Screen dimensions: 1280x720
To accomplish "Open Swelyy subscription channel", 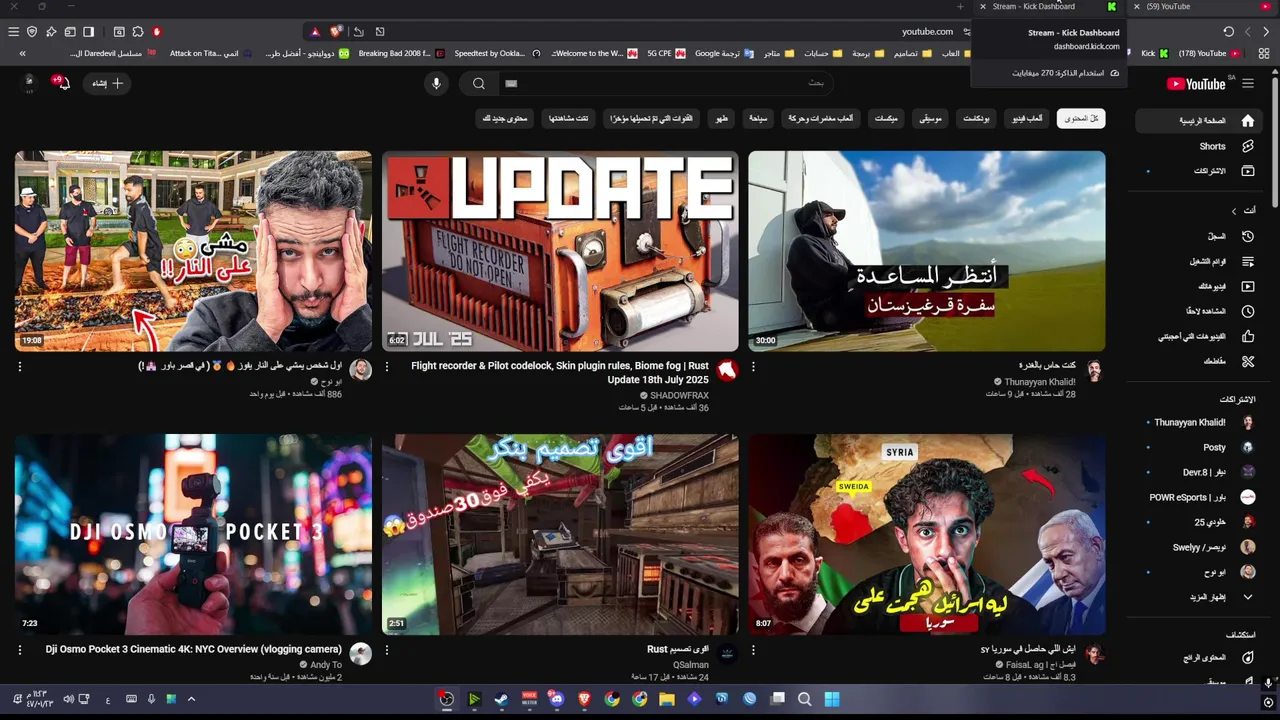I will point(1200,547).
